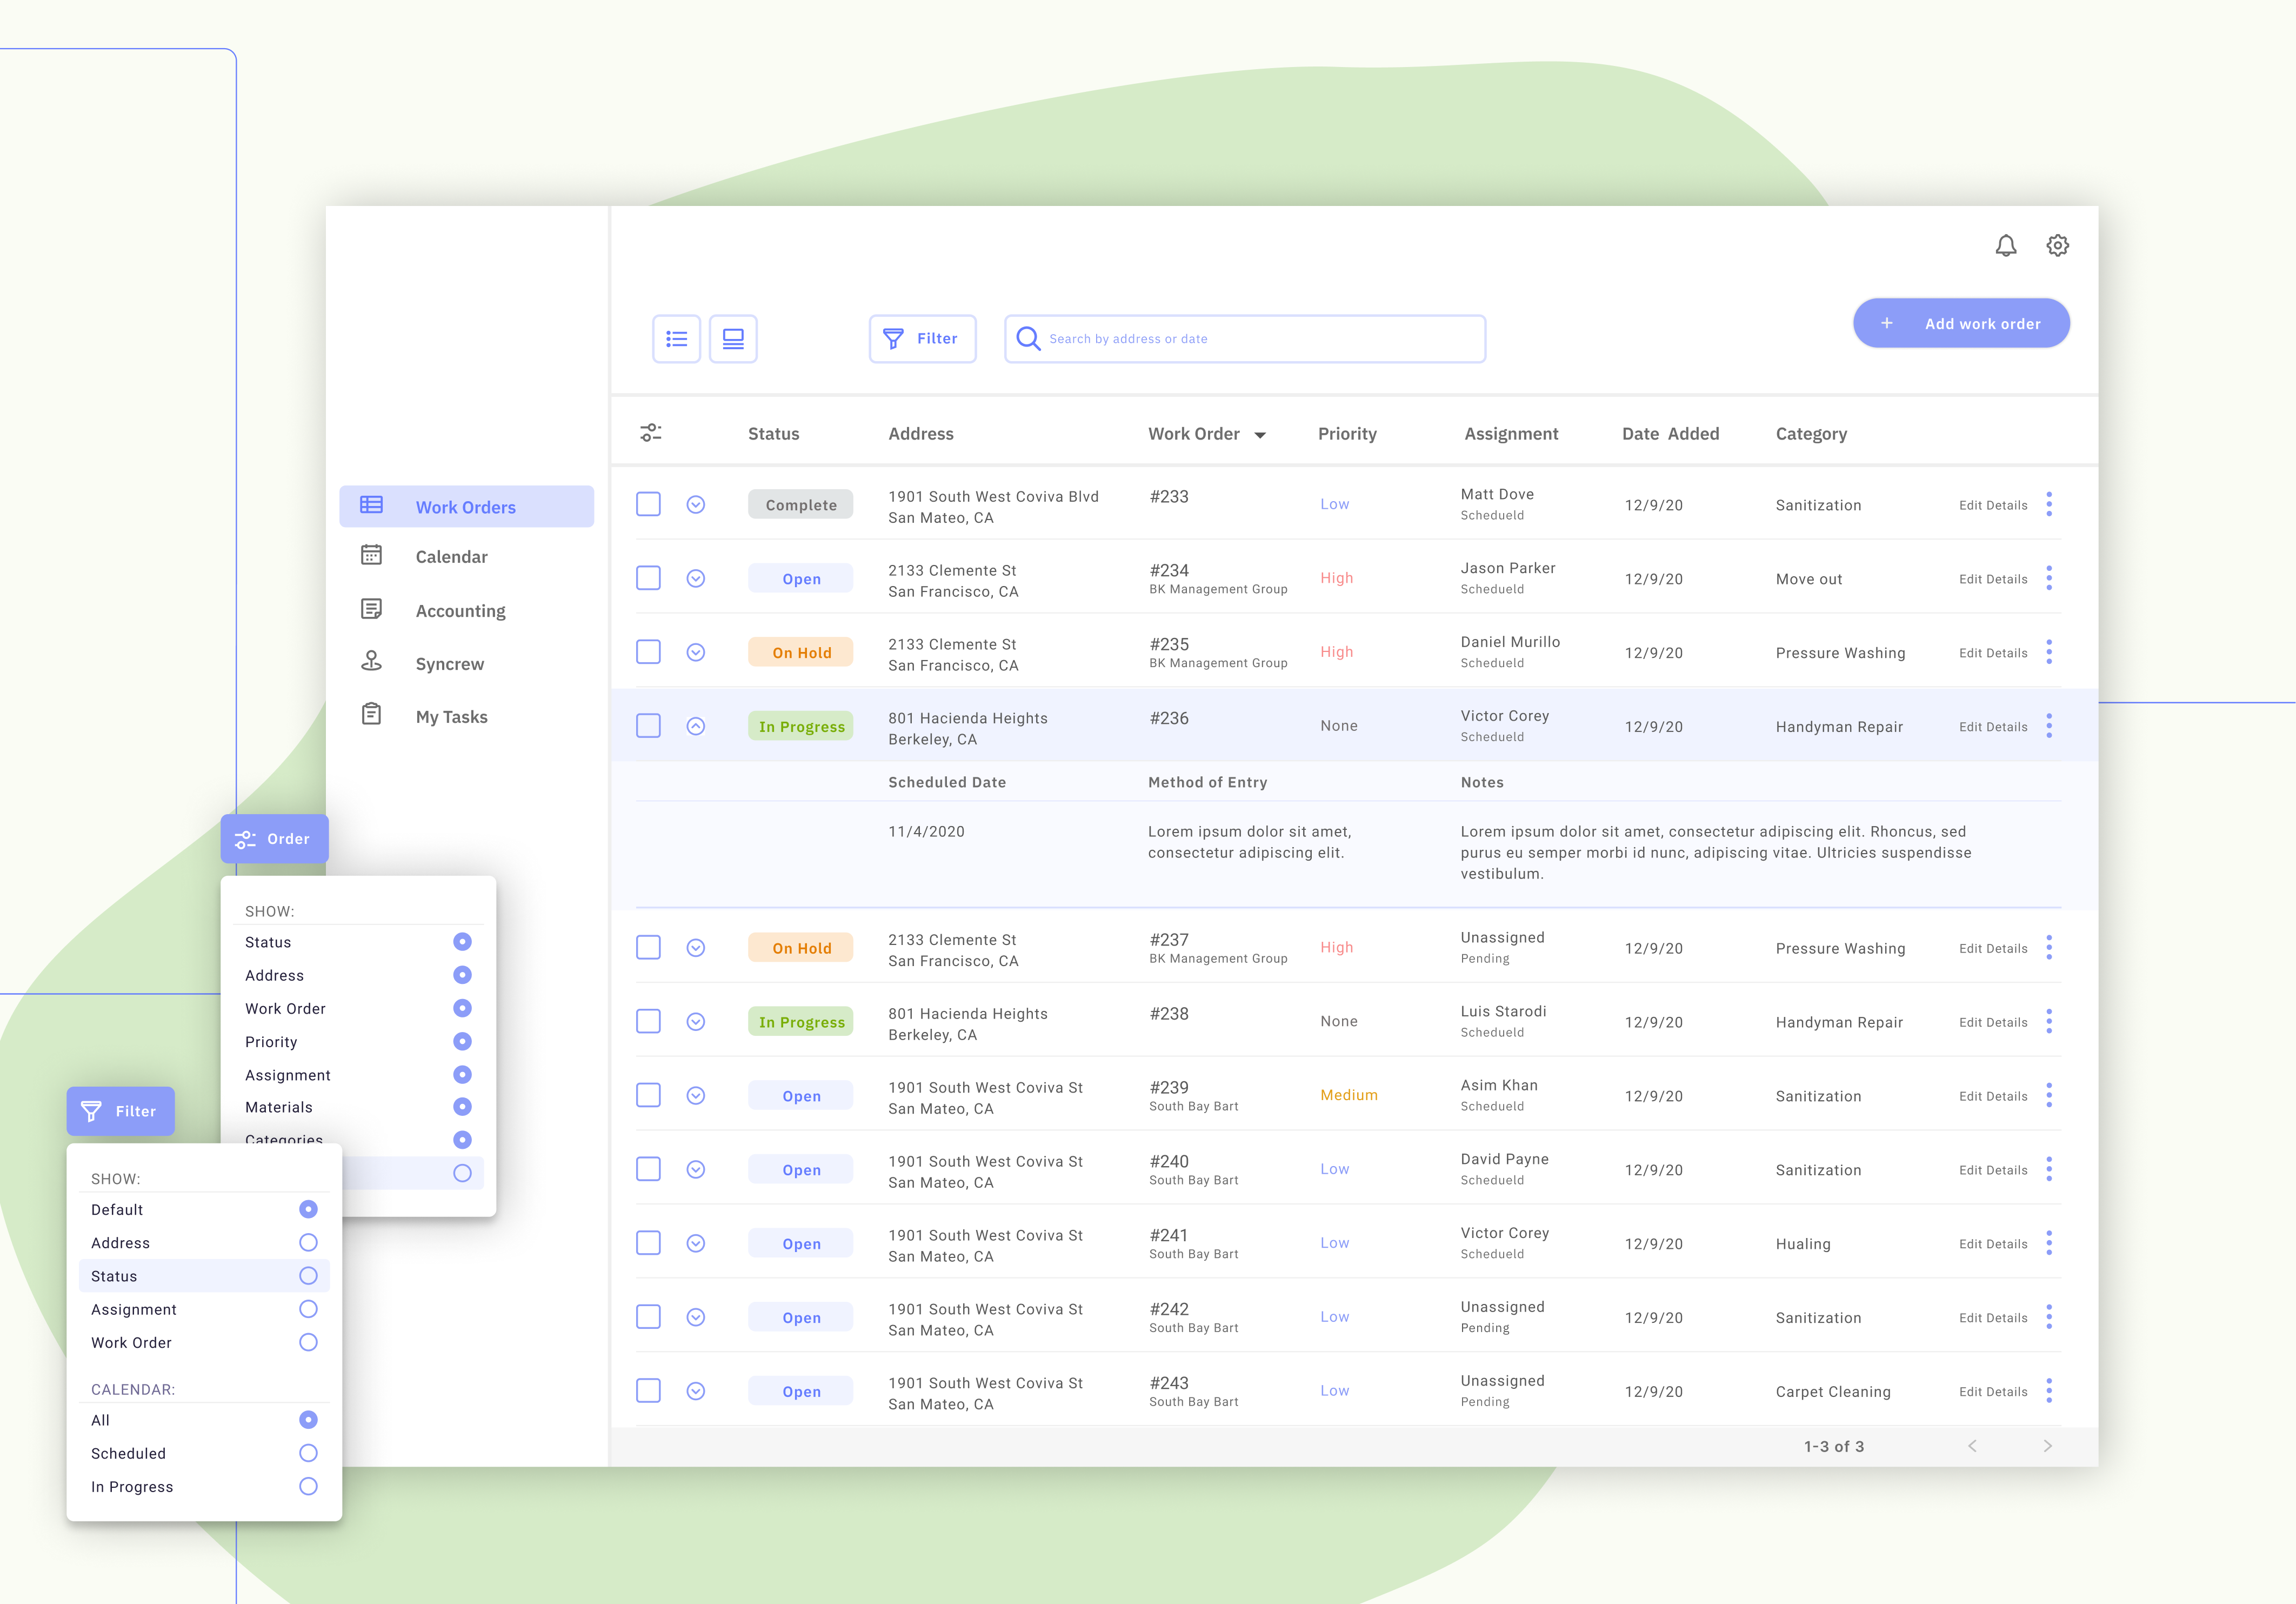Image resolution: width=2296 pixels, height=1604 pixels.
Task: Select the Status radio button in Filter panel
Action: tap(308, 1276)
